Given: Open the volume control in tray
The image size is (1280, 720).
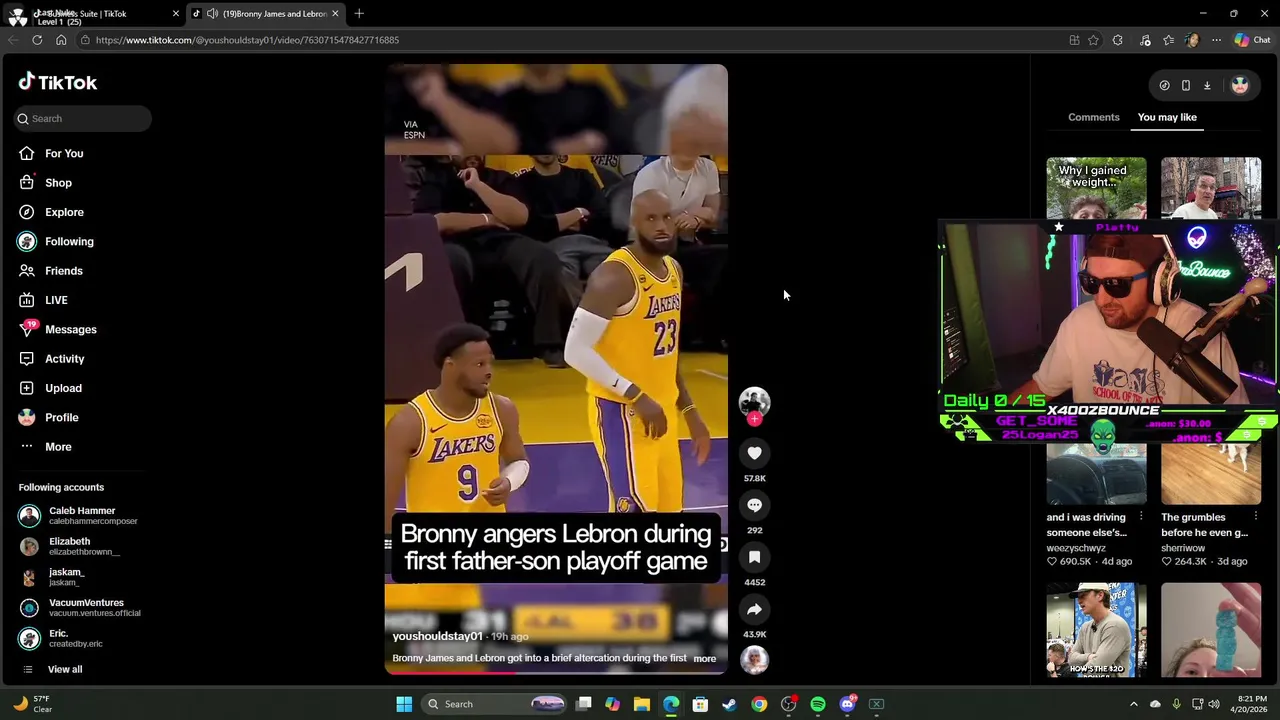Looking at the screenshot, I should pyautogui.click(x=1212, y=704).
